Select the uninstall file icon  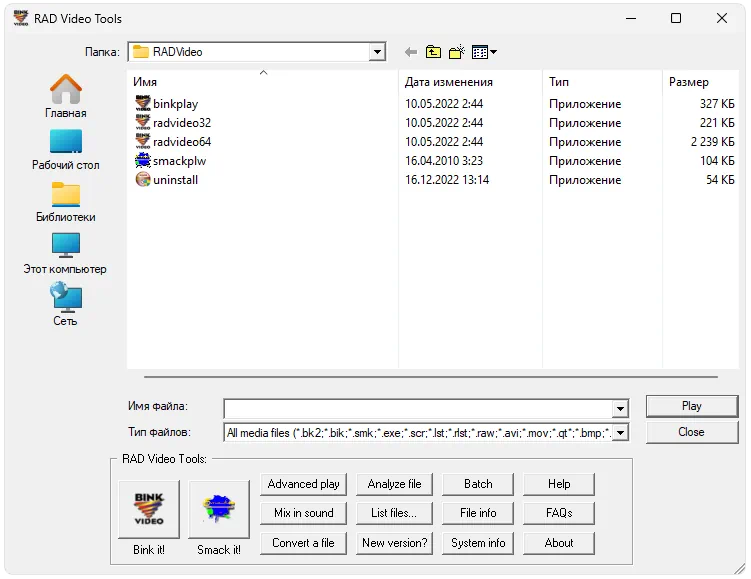(143, 180)
